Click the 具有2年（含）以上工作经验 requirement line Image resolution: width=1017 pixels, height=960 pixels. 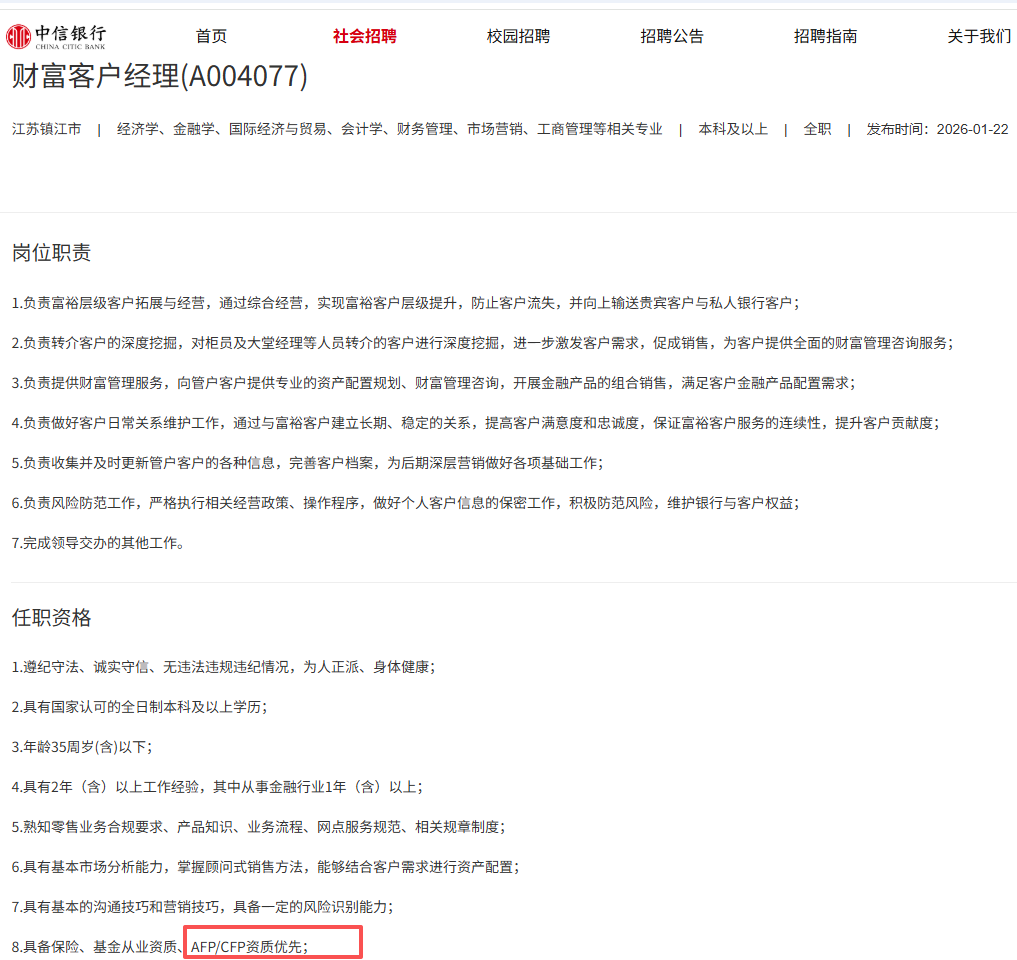[216, 786]
